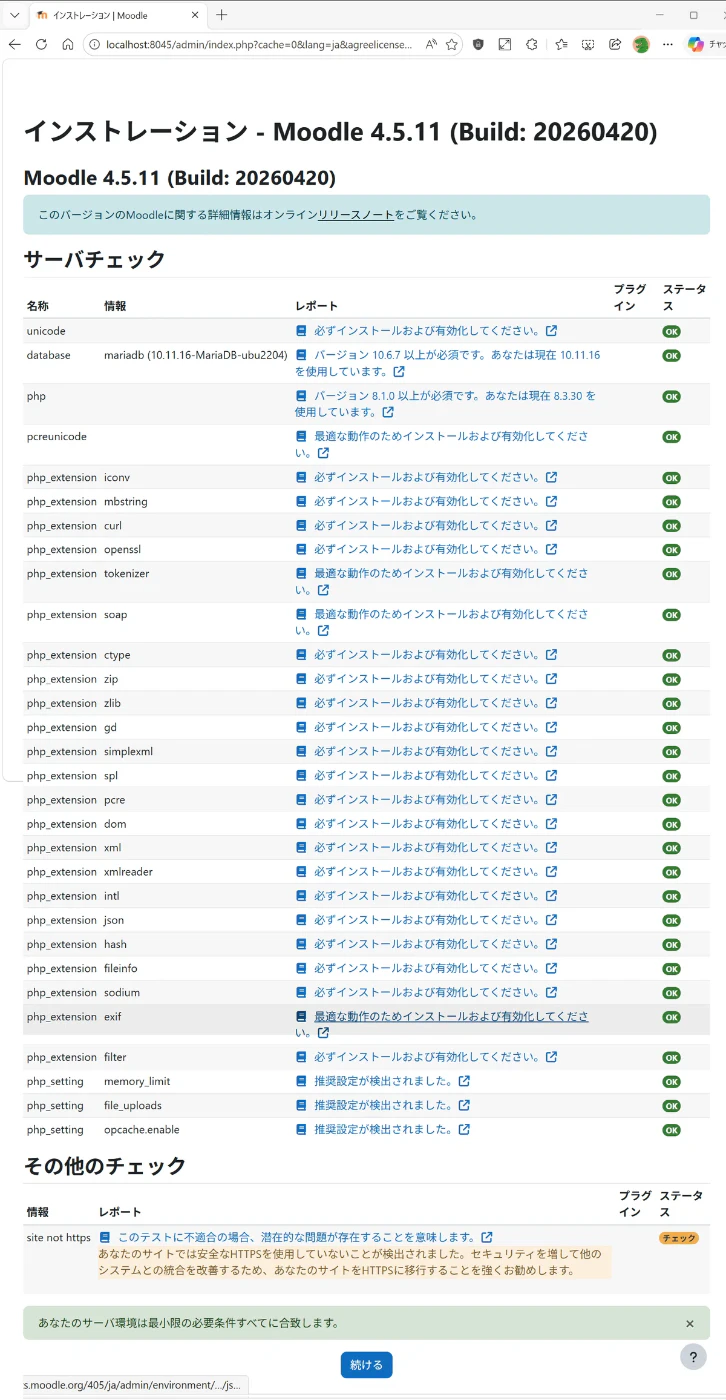Click external link icon in the tokenizer row

coord(323,590)
